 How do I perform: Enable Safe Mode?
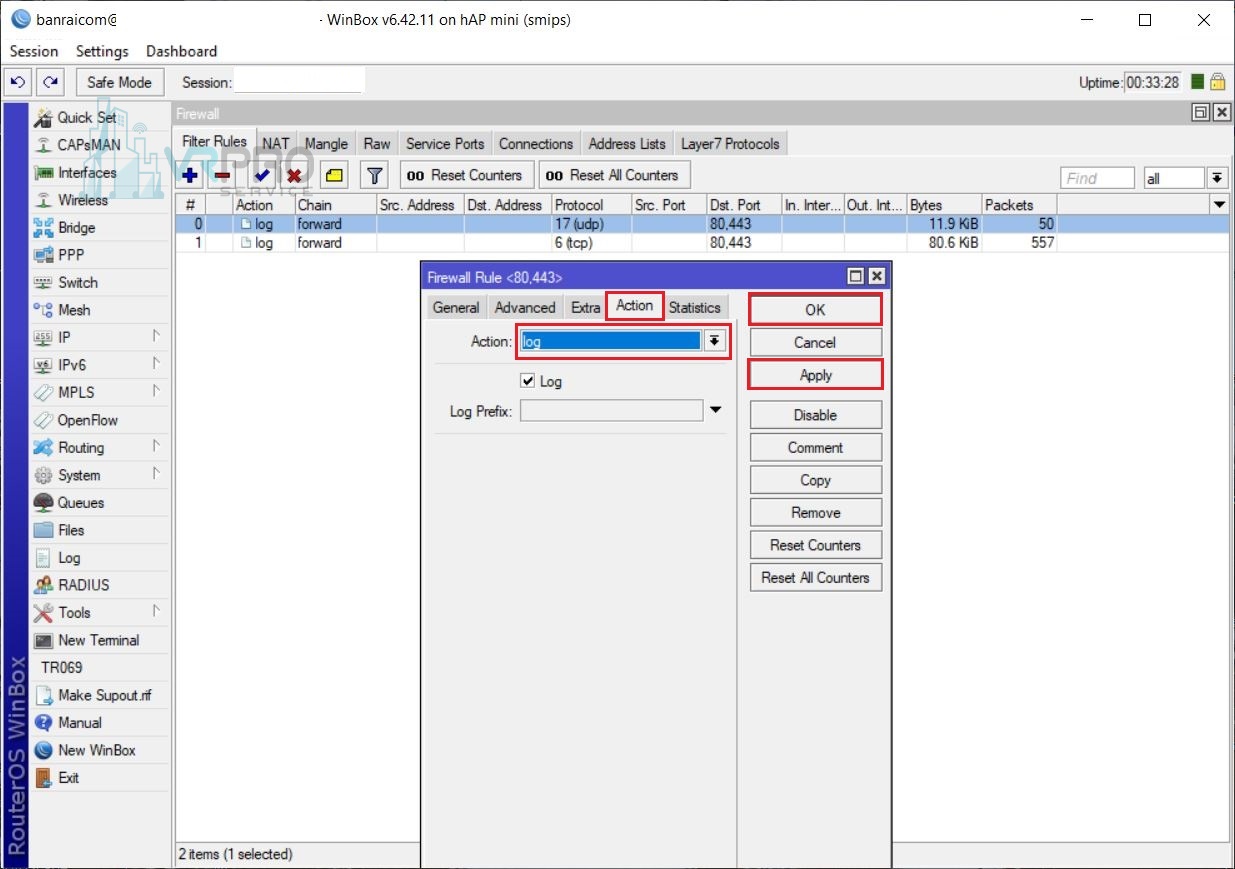coord(119,81)
